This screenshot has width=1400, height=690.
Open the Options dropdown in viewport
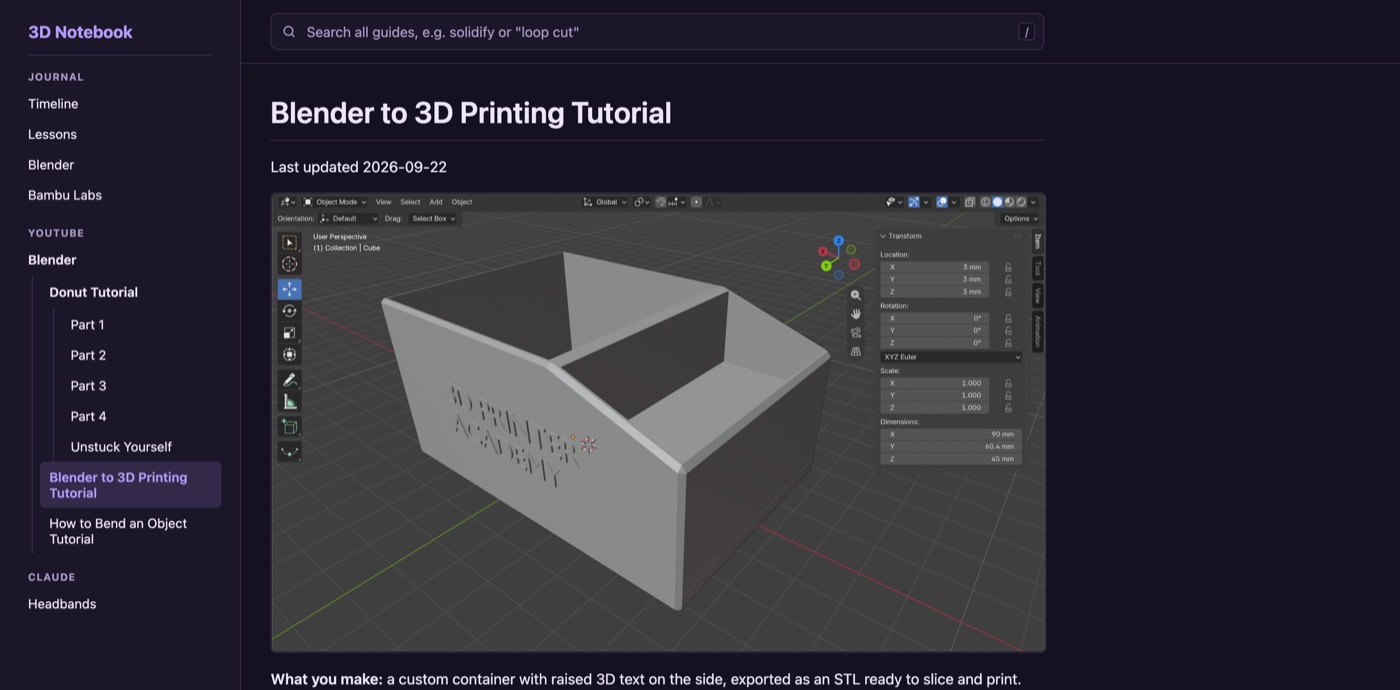(x=1021, y=218)
